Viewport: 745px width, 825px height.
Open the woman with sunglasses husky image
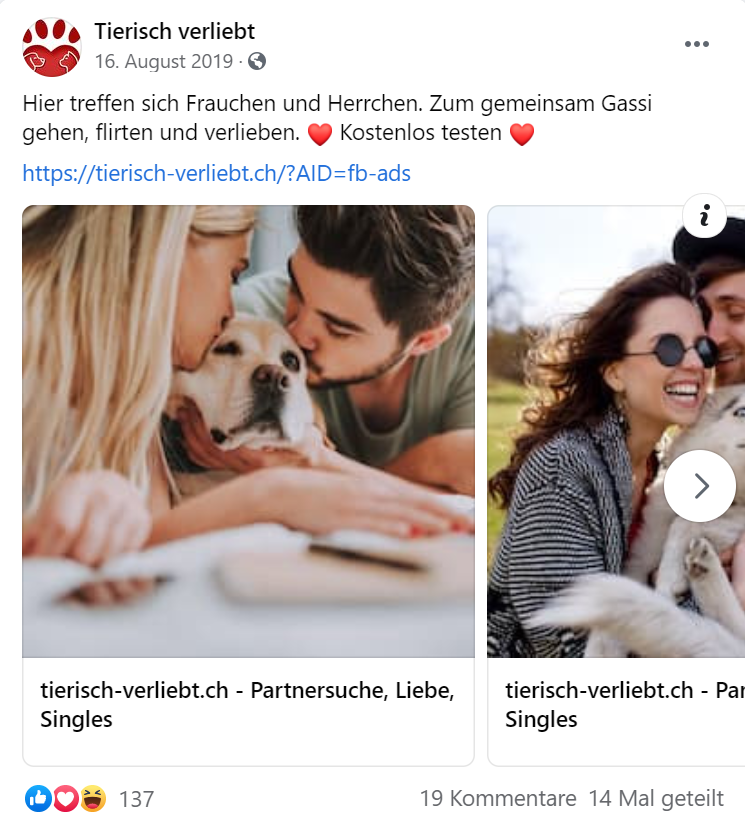pyautogui.click(x=616, y=431)
